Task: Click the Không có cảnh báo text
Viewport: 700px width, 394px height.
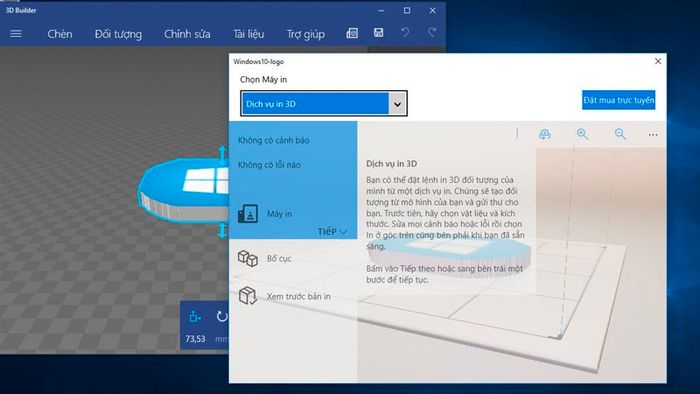Action: click(274, 140)
